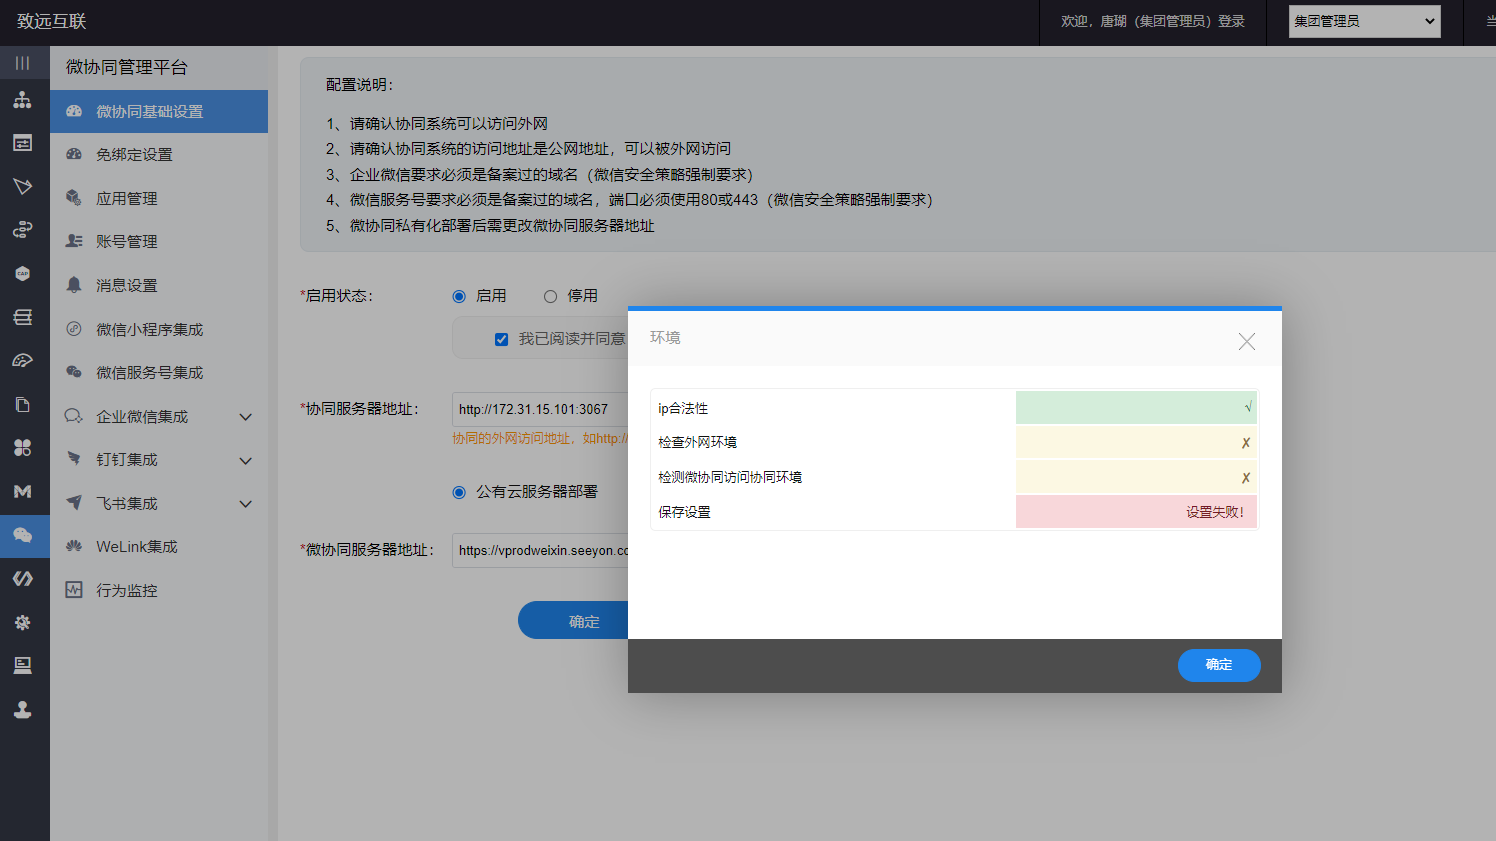The height and width of the screenshot is (841, 1496).
Task: Open the 账号管理 menu item
Action: pyautogui.click(x=126, y=242)
